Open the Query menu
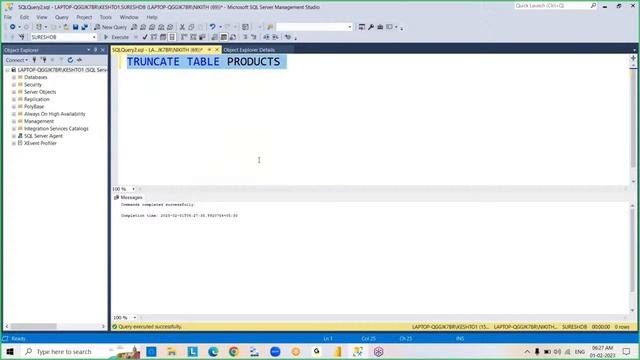Viewport: 640px width, 360px height. point(62,17)
